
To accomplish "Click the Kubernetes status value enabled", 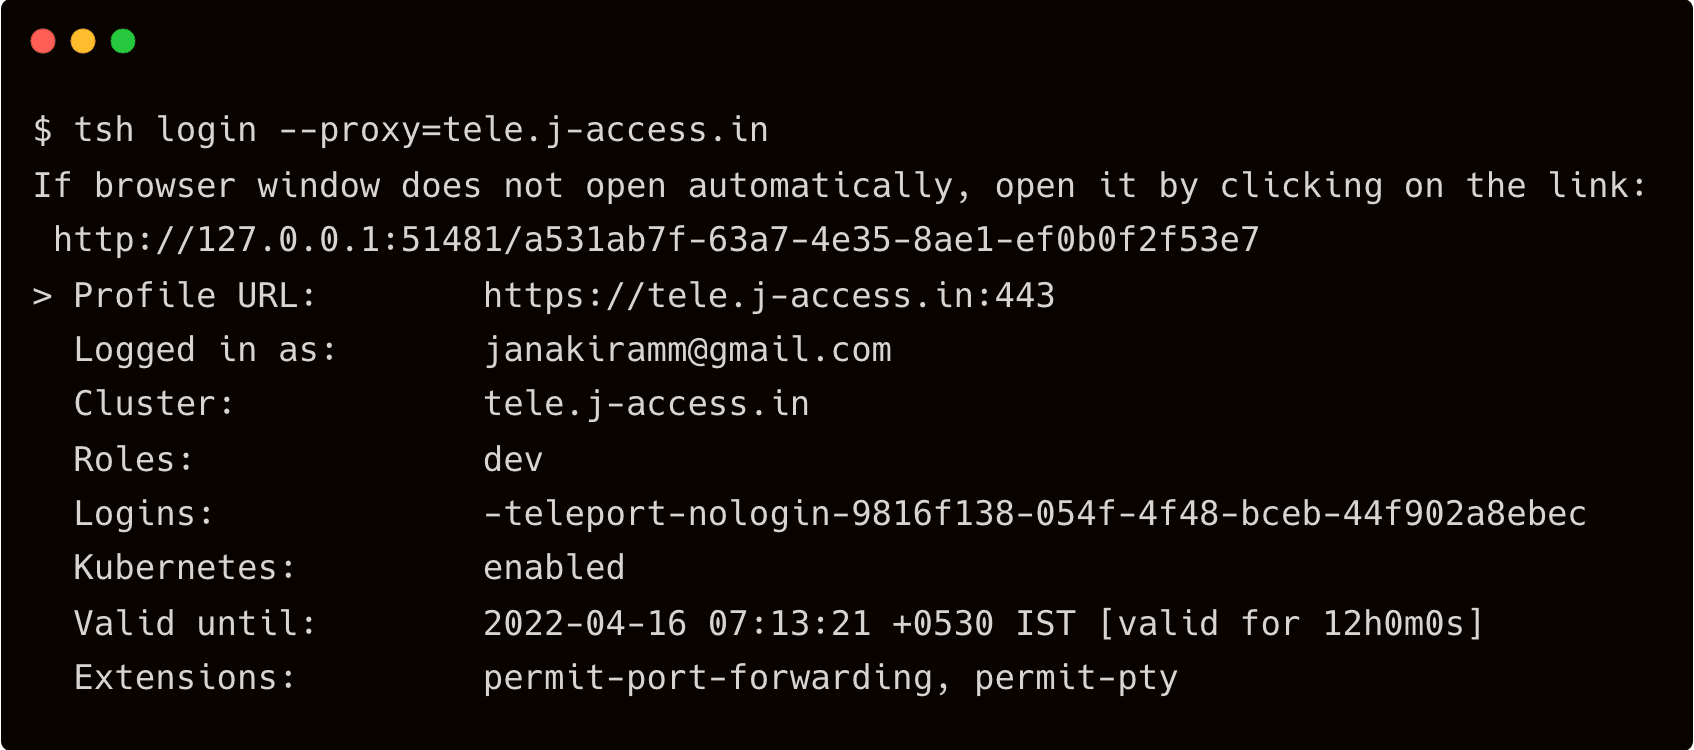I will click(x=554, y=568).
